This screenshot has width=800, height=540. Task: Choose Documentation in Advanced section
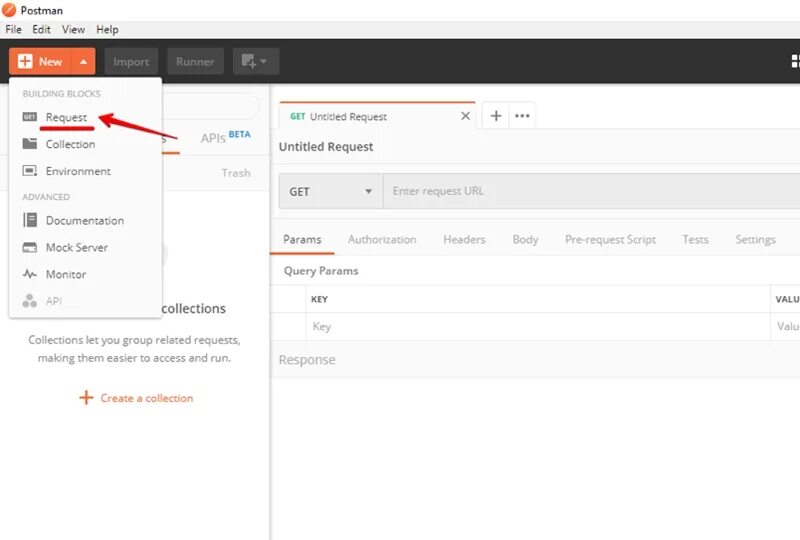[x=85, y=220]
